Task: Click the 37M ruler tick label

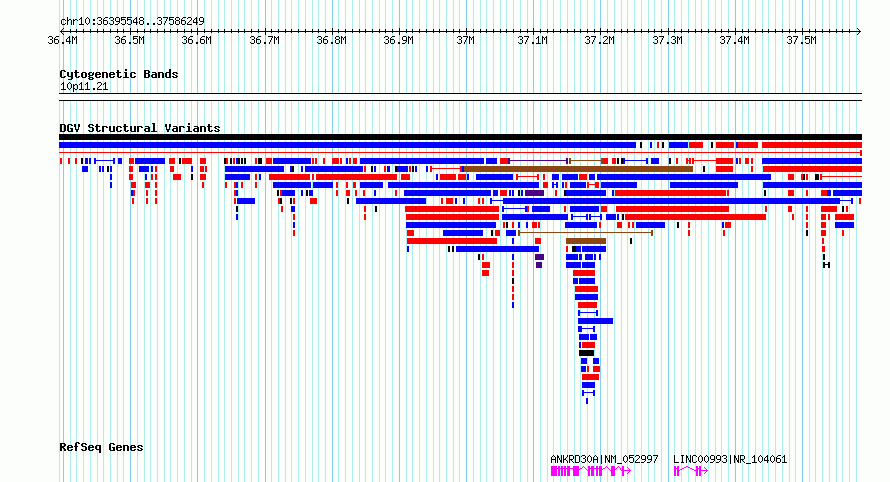Action: pyautogui.click(x=465, y=40)
